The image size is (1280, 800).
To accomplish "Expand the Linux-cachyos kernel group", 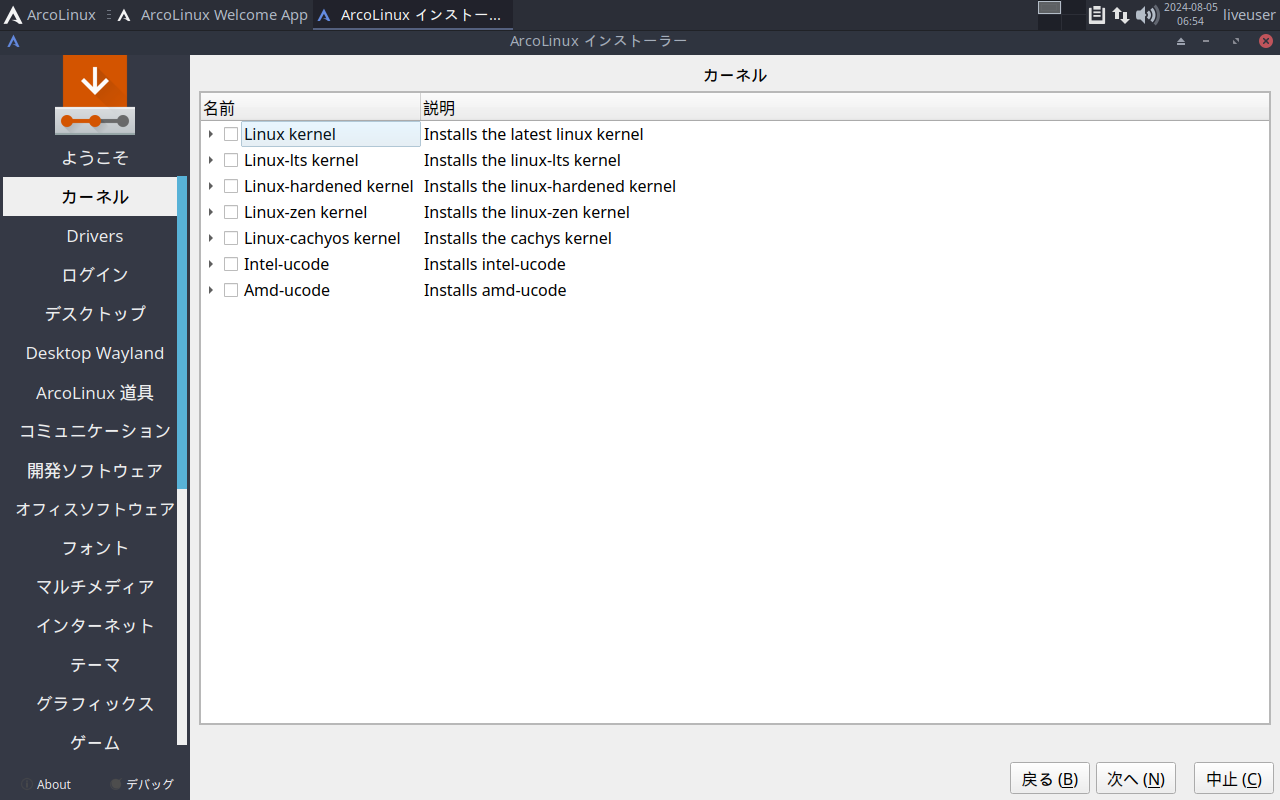I will [210, 238].
